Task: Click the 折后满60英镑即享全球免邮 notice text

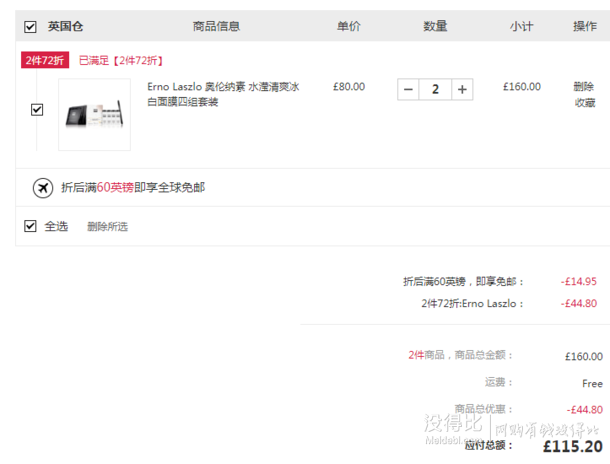Action: (x=133, y=187)
